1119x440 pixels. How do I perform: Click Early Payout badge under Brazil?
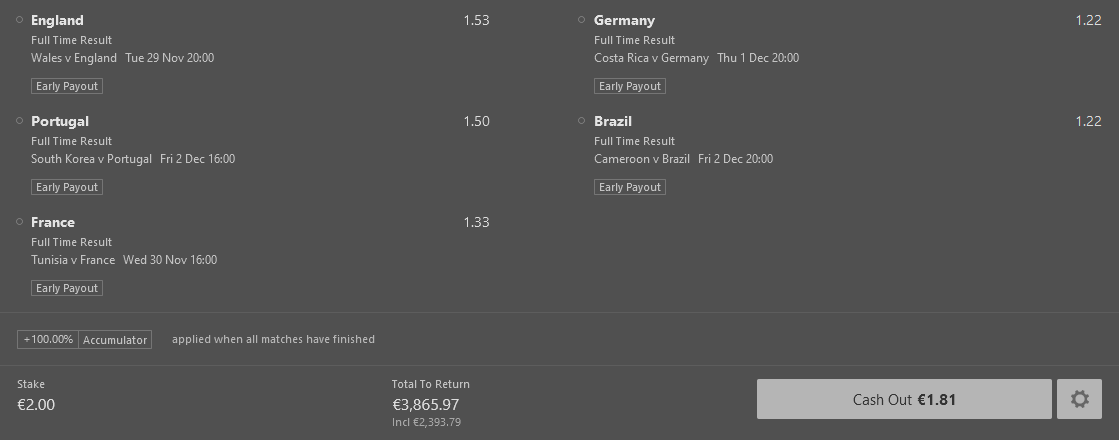pyautogui.click(x=630, y=187)
